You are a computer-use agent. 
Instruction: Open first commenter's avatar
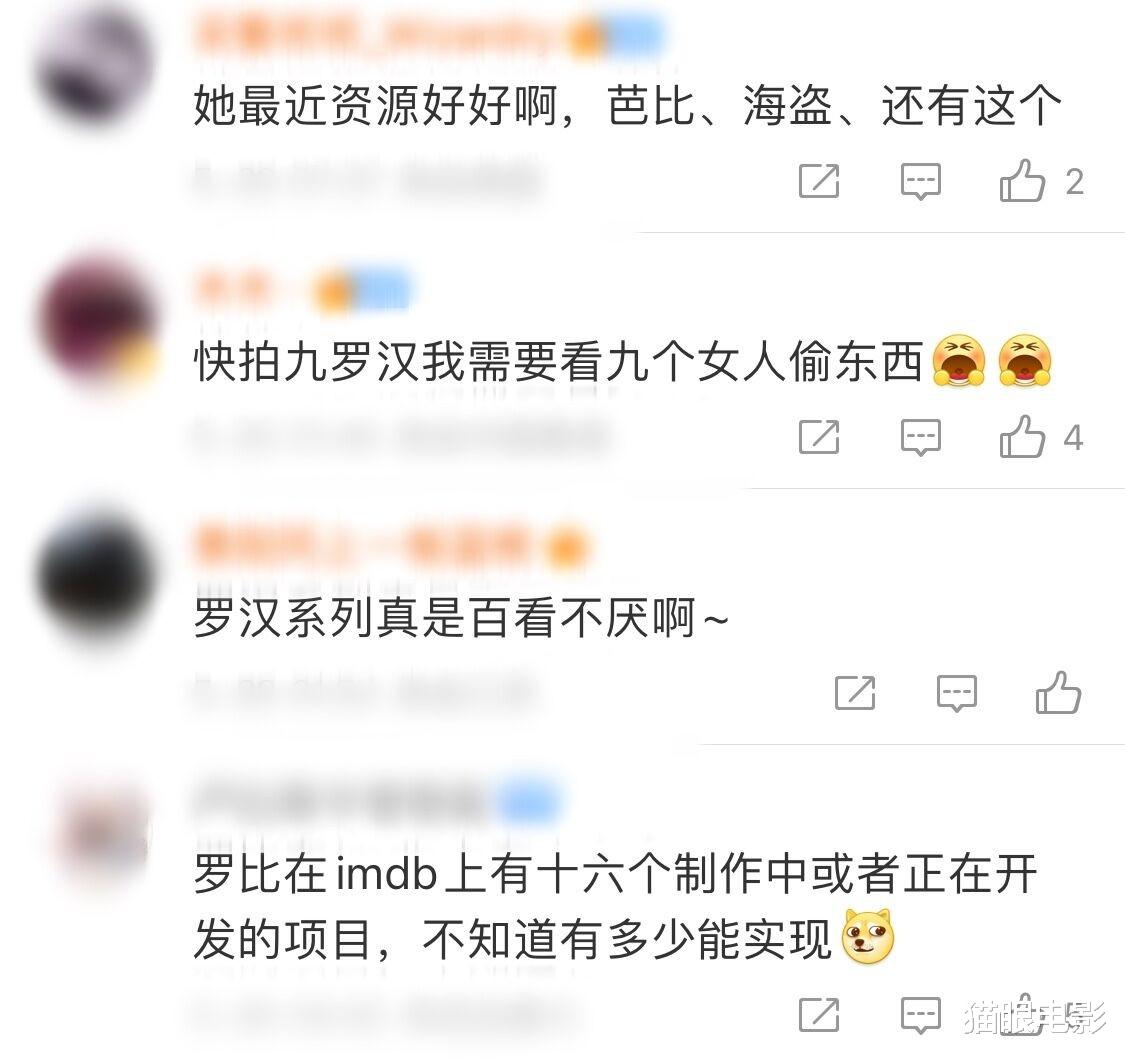click(x=95, y=66)
